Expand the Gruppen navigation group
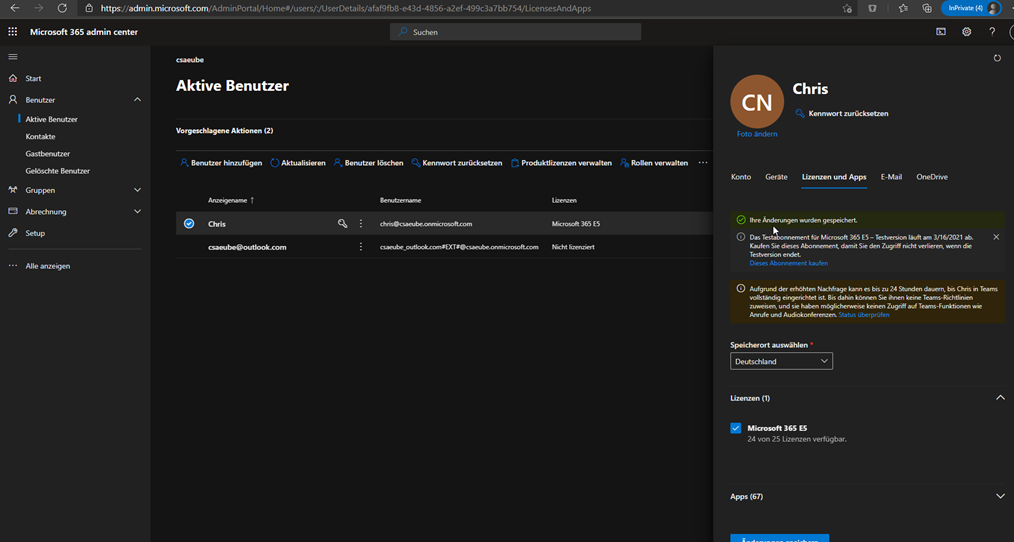This screenshot has width=1014, height=542. click(137, 190)
